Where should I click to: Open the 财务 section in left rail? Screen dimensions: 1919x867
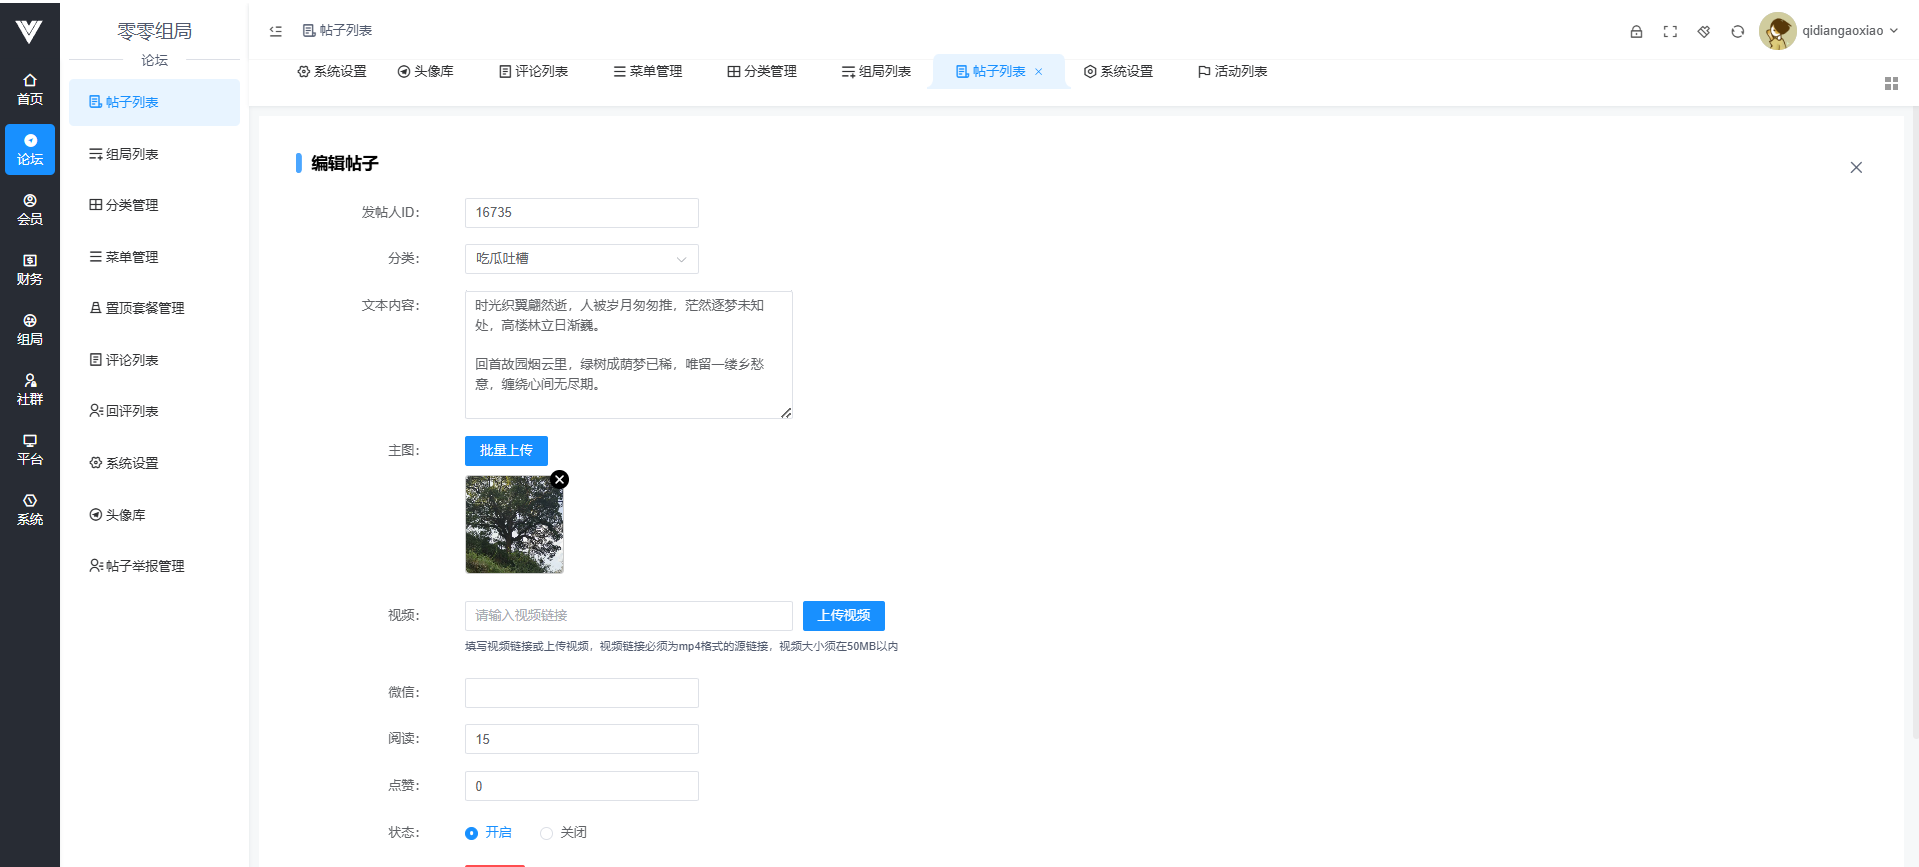(x=30, y=270)
